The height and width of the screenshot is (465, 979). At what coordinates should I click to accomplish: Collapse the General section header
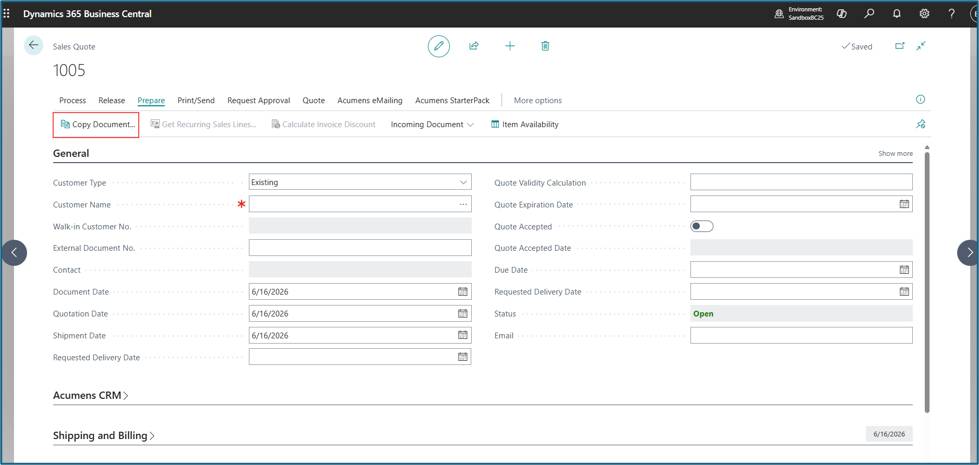[x=71, y=154]
